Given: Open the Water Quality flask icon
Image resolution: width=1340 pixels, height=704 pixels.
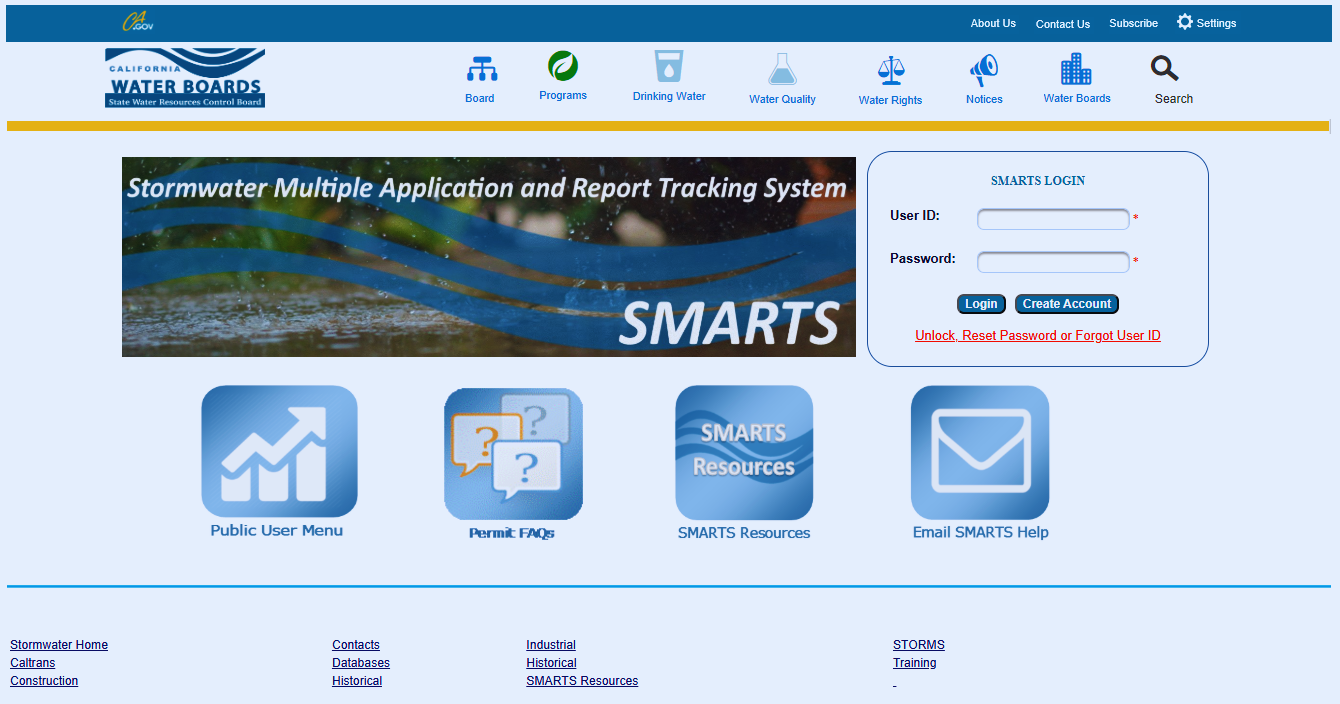Looking at the screenshot, I should click(783, 69).
